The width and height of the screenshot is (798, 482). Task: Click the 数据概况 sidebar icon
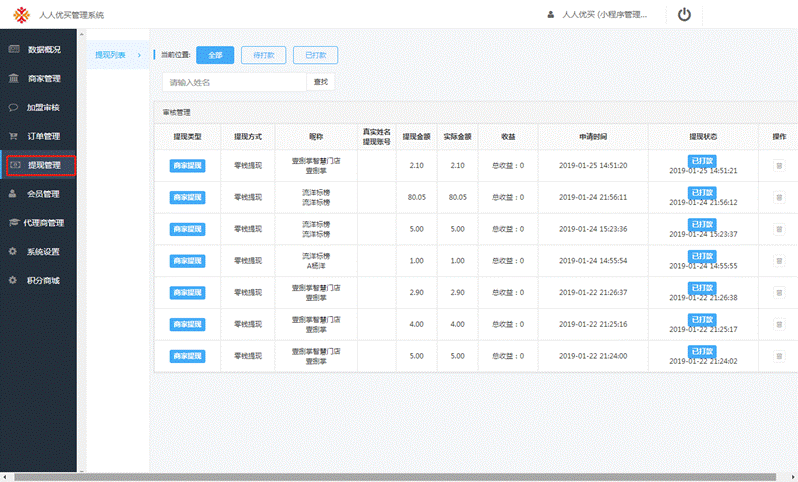14,49
